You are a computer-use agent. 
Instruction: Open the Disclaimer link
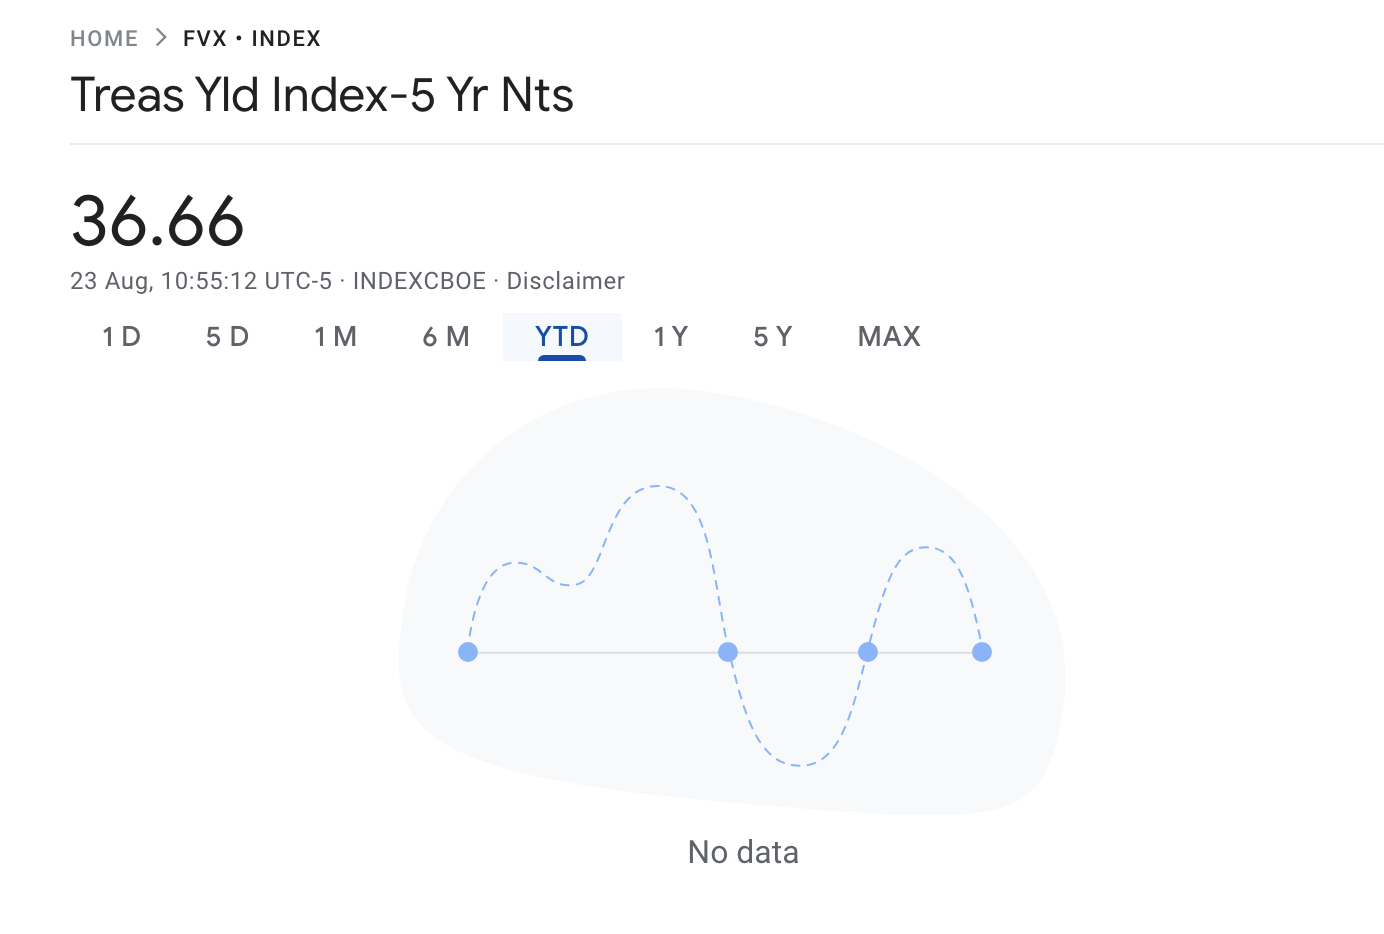565,281
